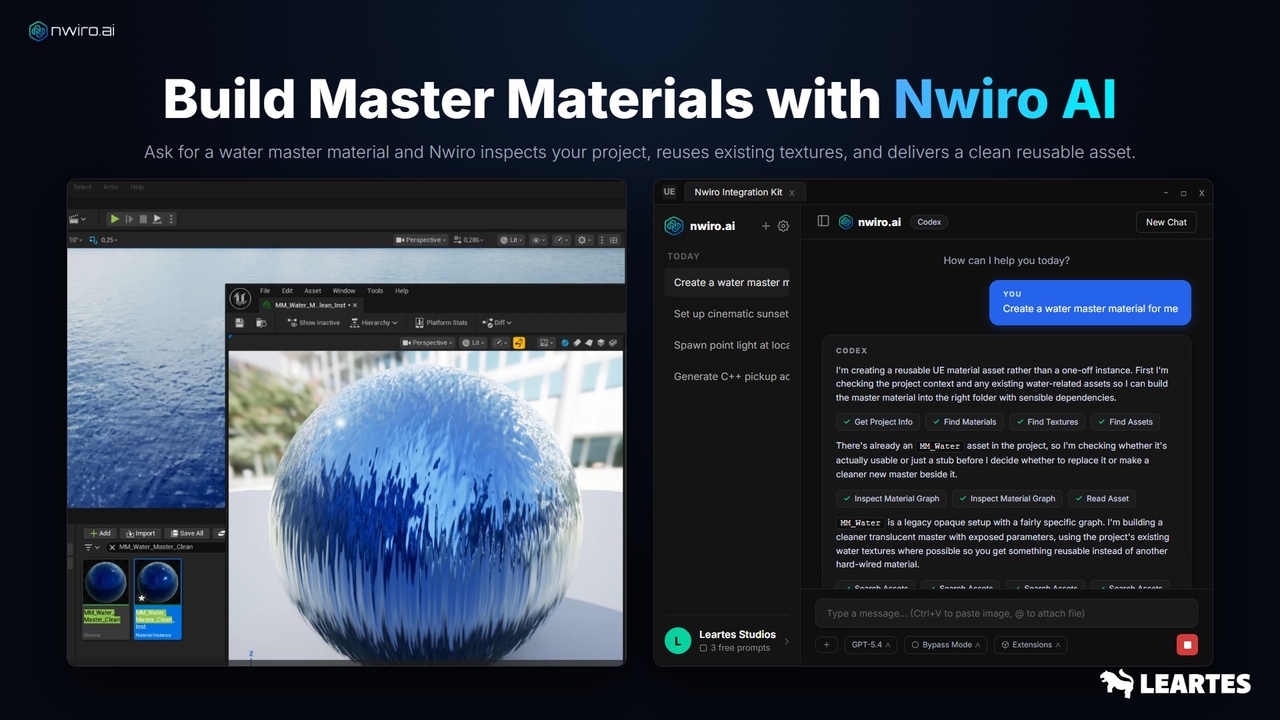Select the MM_Water_M..lean_Inst tab

tap(310, 304)
